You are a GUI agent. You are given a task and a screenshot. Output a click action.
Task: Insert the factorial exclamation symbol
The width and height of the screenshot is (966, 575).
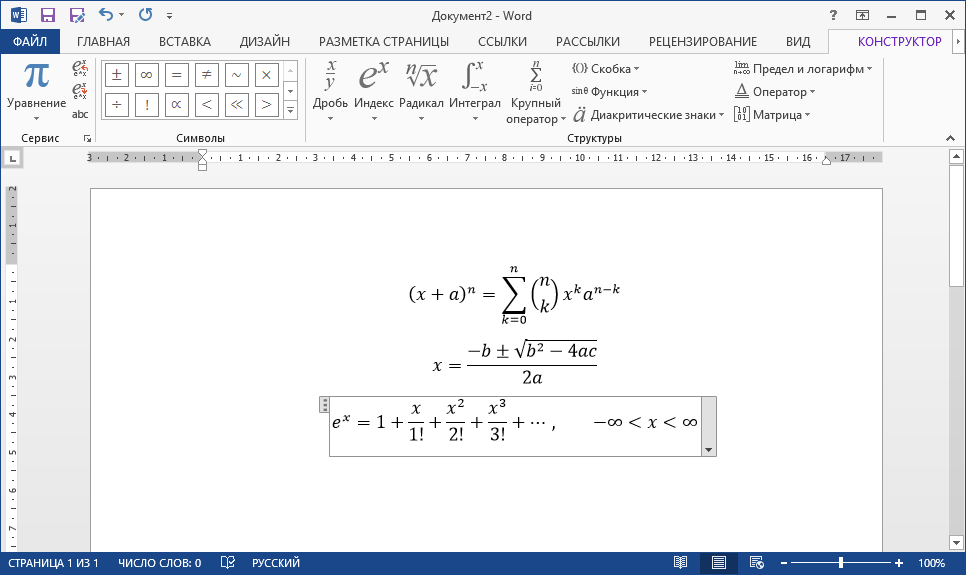point(147,105)
